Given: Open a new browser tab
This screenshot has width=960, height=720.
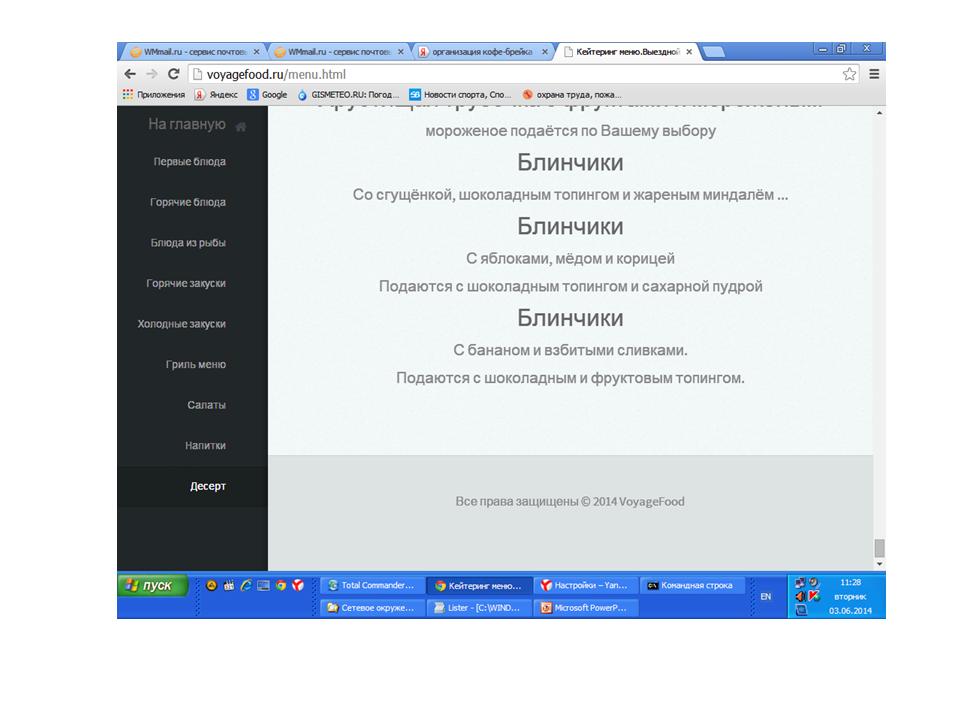Looking at the screenshot, I should pos(713,52).
